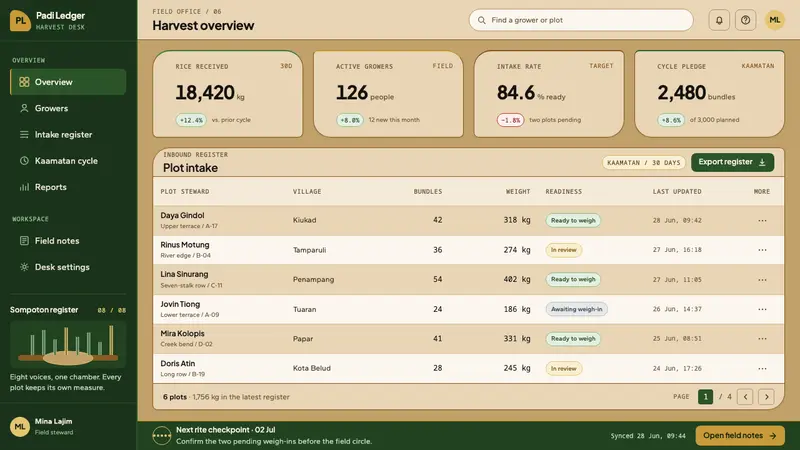The image size is (800, 450).
Task: Open more options for Lina Sinurang
Action: pyautogui.click(x=762, y=280)
